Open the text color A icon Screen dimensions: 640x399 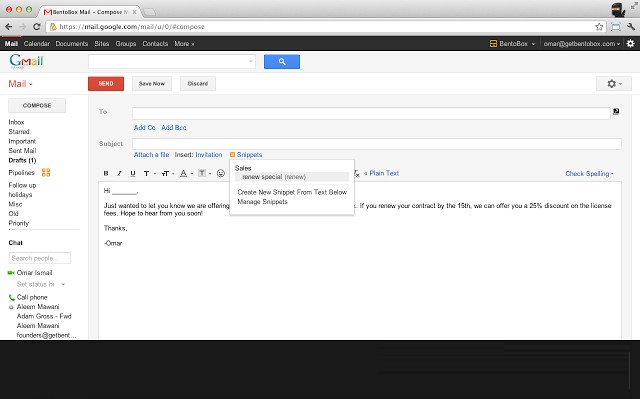point(183,173)
